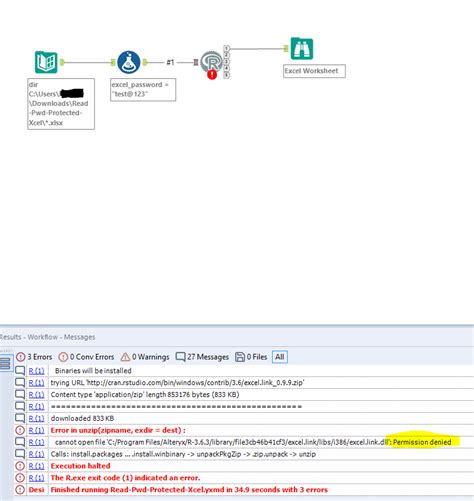The width and height of the screenshot is (474, 501).
Task: Select the Browse tool binoculars icon
Action: (x=302, y=49)
